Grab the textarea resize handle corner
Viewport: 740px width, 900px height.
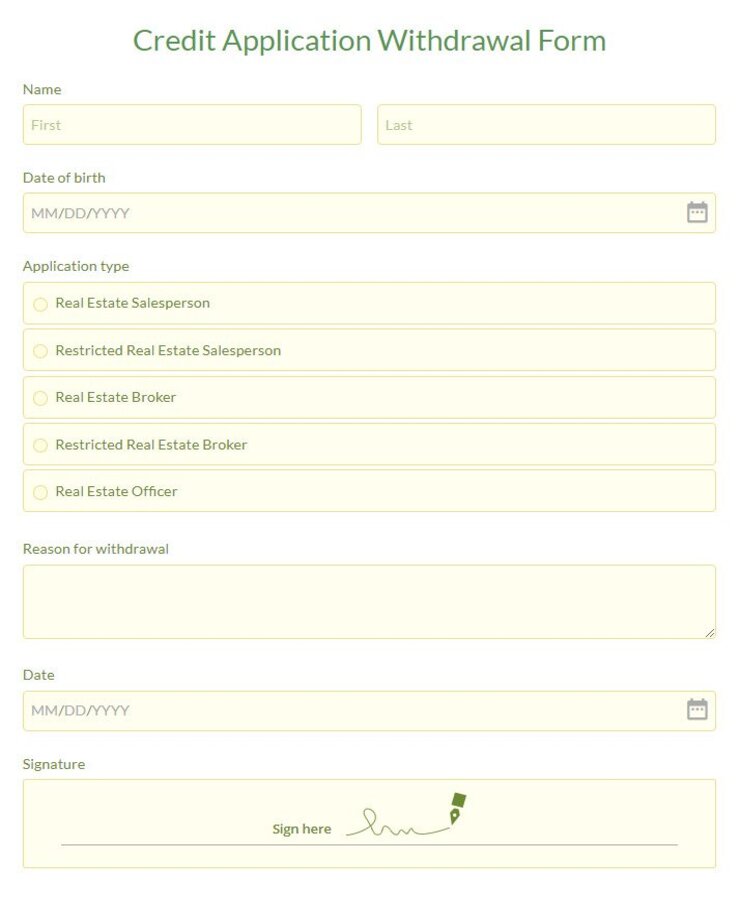tap(710, 633)
